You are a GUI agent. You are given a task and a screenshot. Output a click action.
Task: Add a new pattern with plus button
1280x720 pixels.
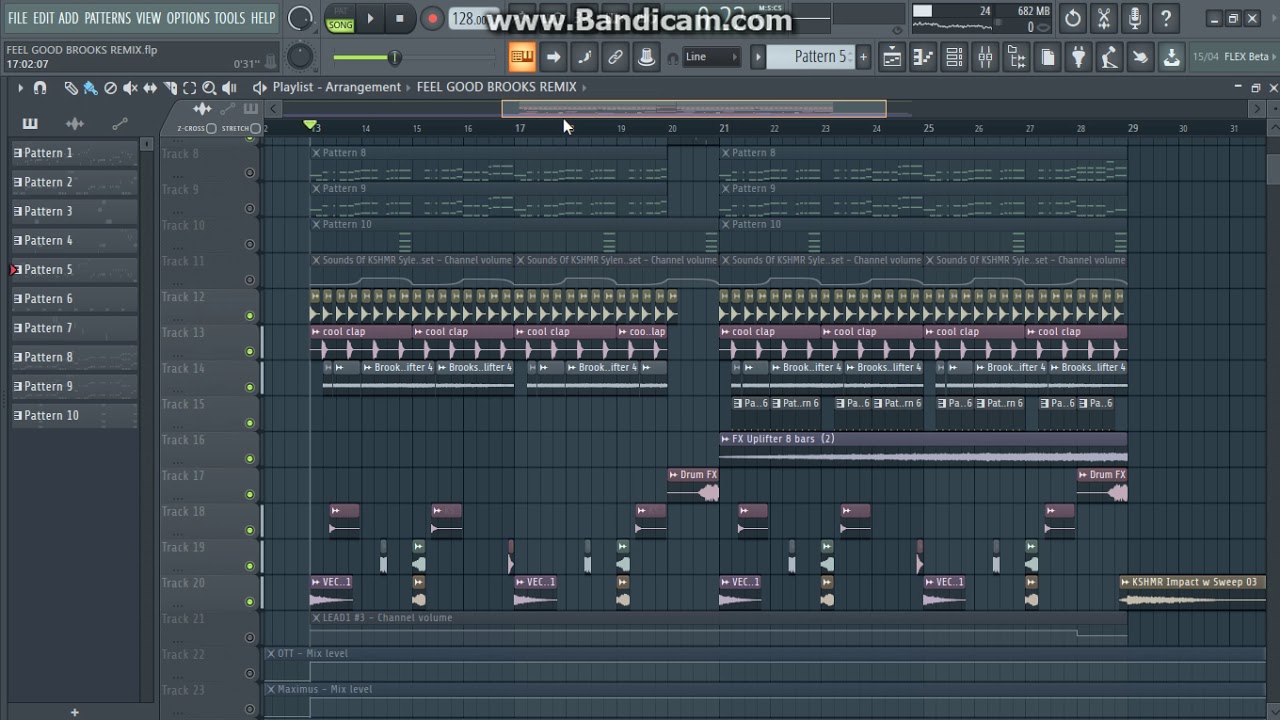[x=863, y=57]
